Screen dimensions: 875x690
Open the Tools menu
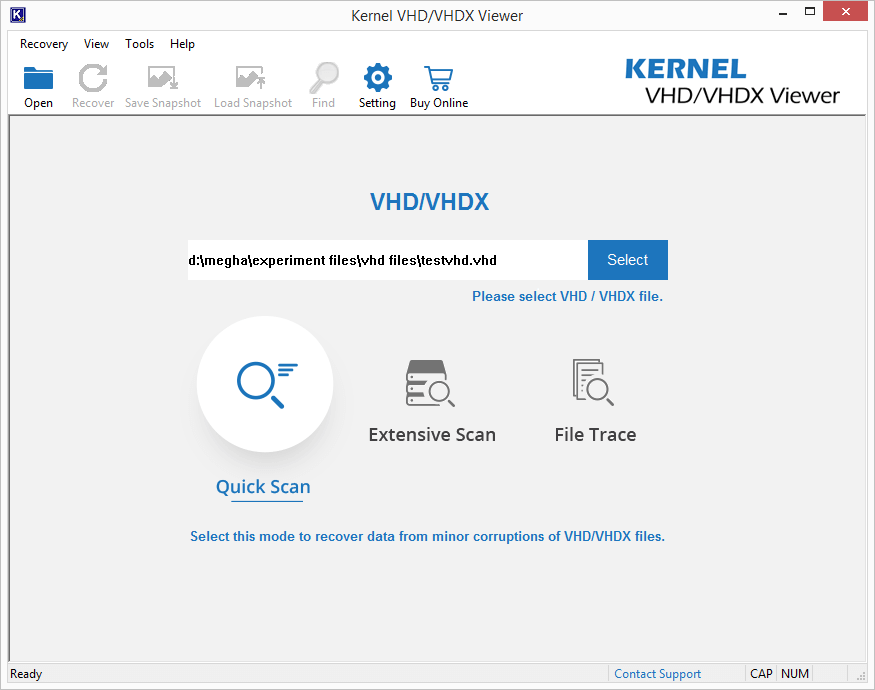(140, 44)
